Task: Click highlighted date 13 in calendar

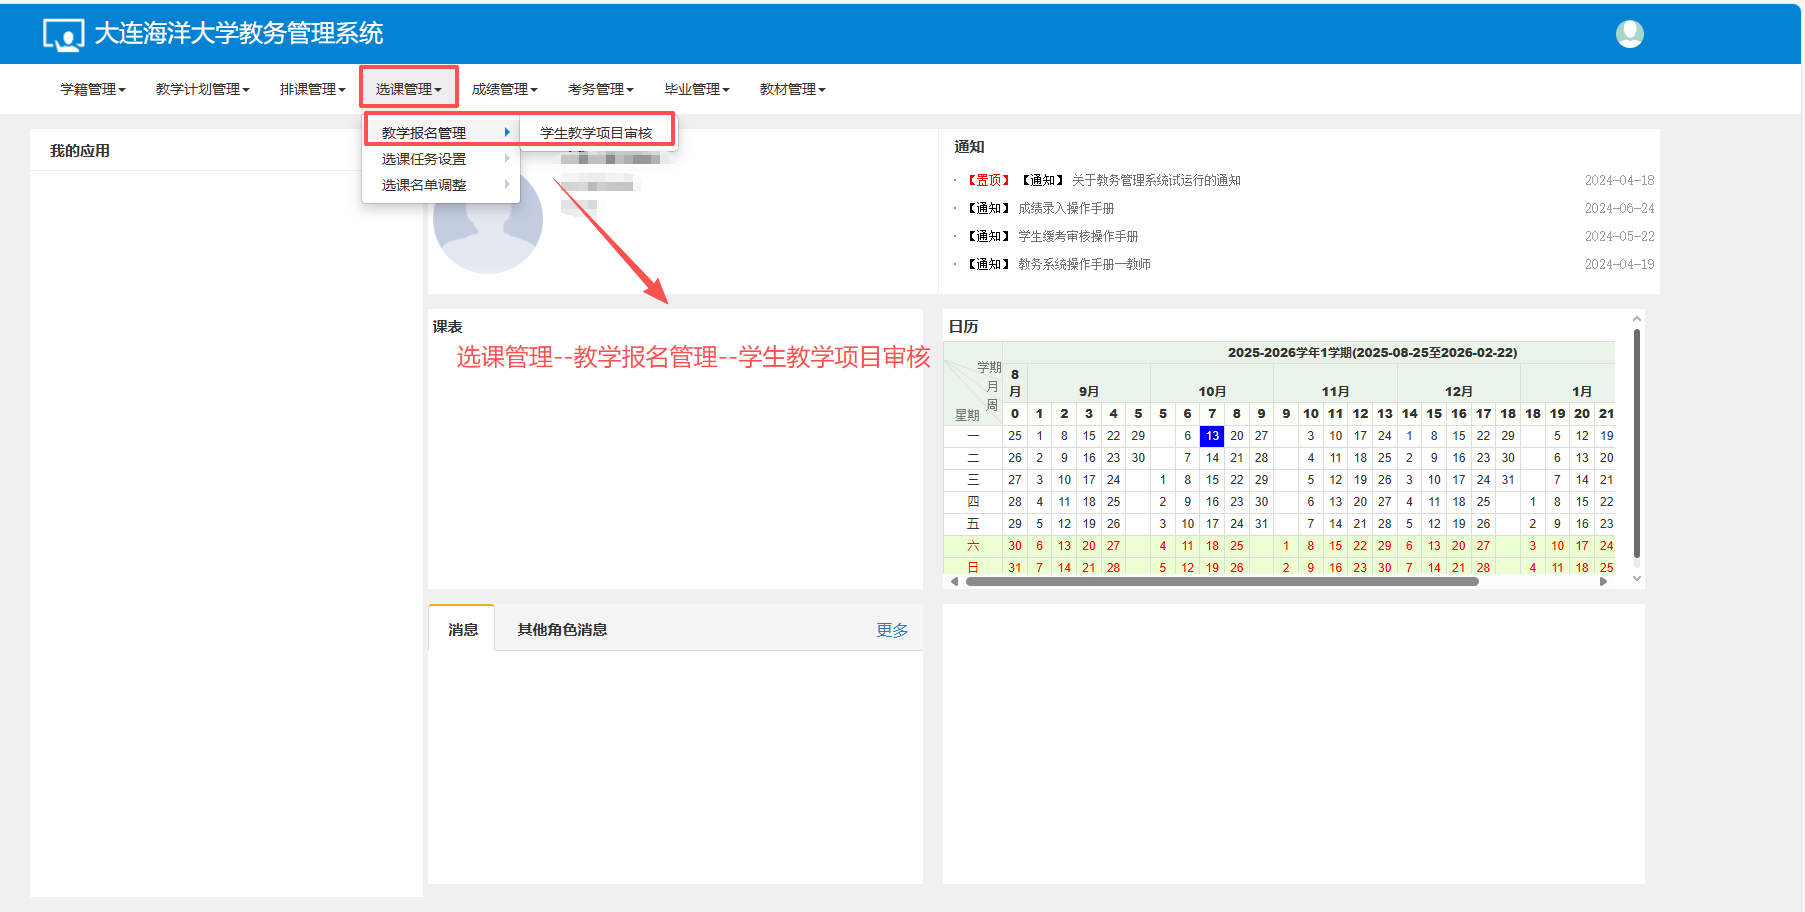Action: [x=1212, y=436]
